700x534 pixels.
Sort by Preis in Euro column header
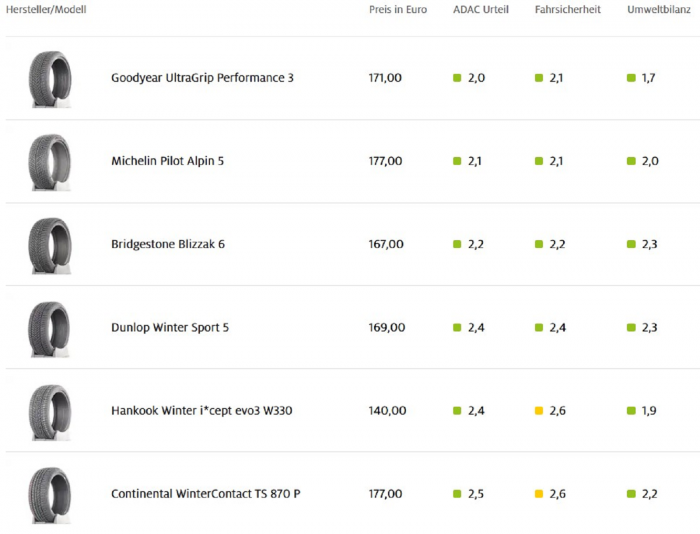tap(398, 10)
